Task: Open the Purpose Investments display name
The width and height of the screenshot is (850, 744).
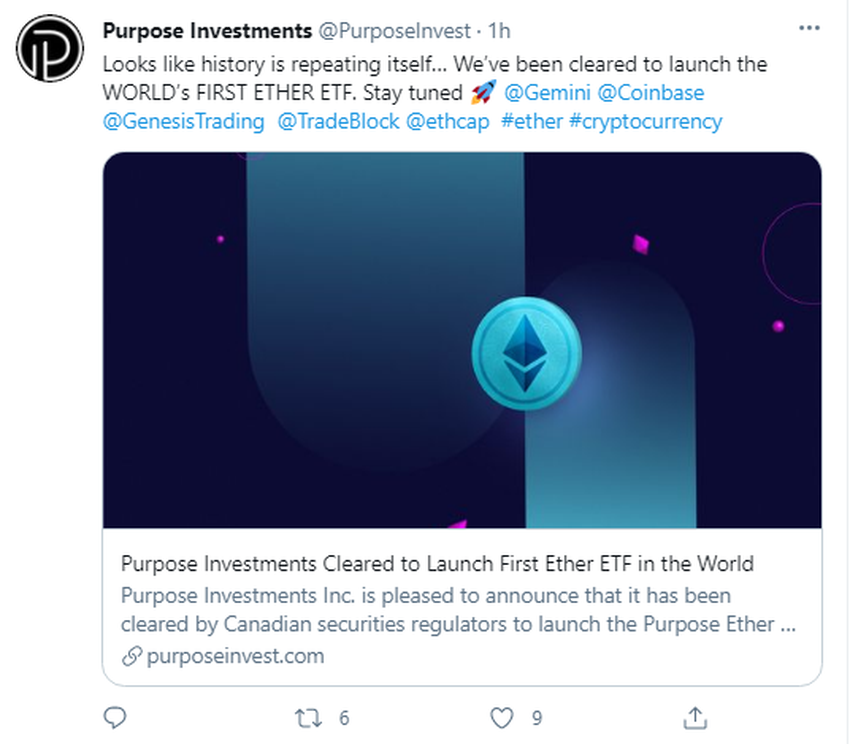Action: point(207,31)
